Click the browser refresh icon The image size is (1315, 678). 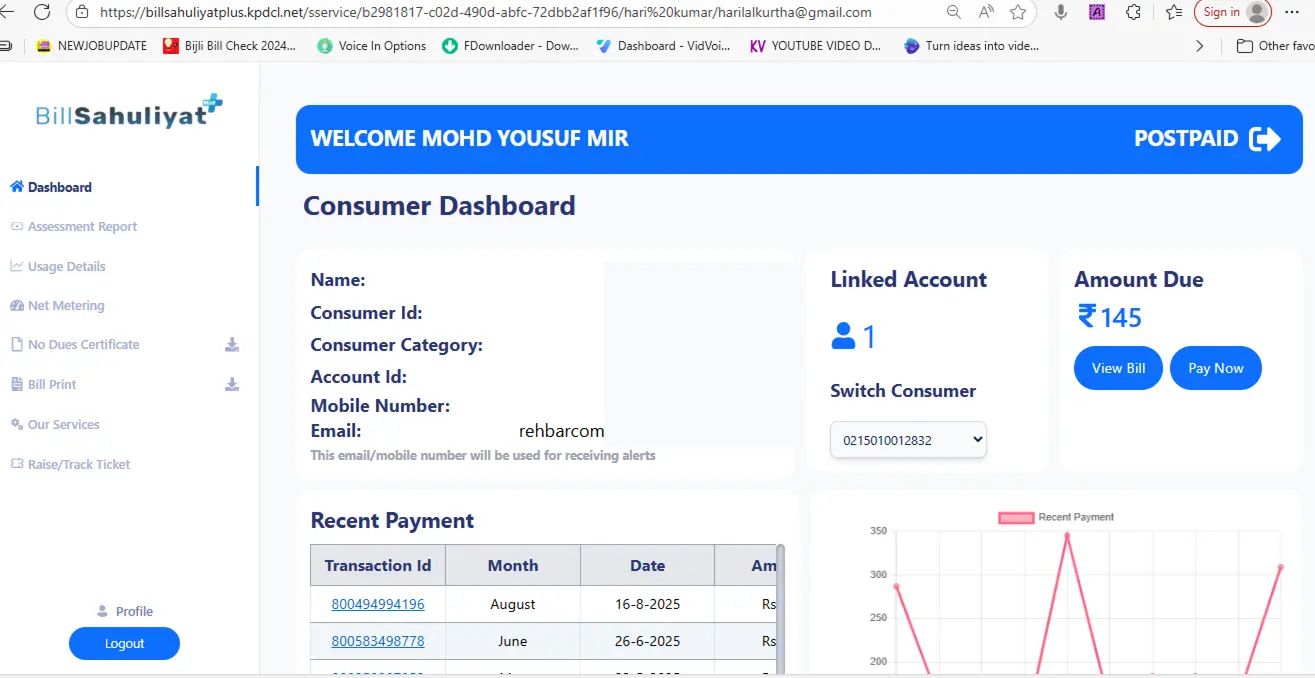pyautogui.click(x=42, y=12)
